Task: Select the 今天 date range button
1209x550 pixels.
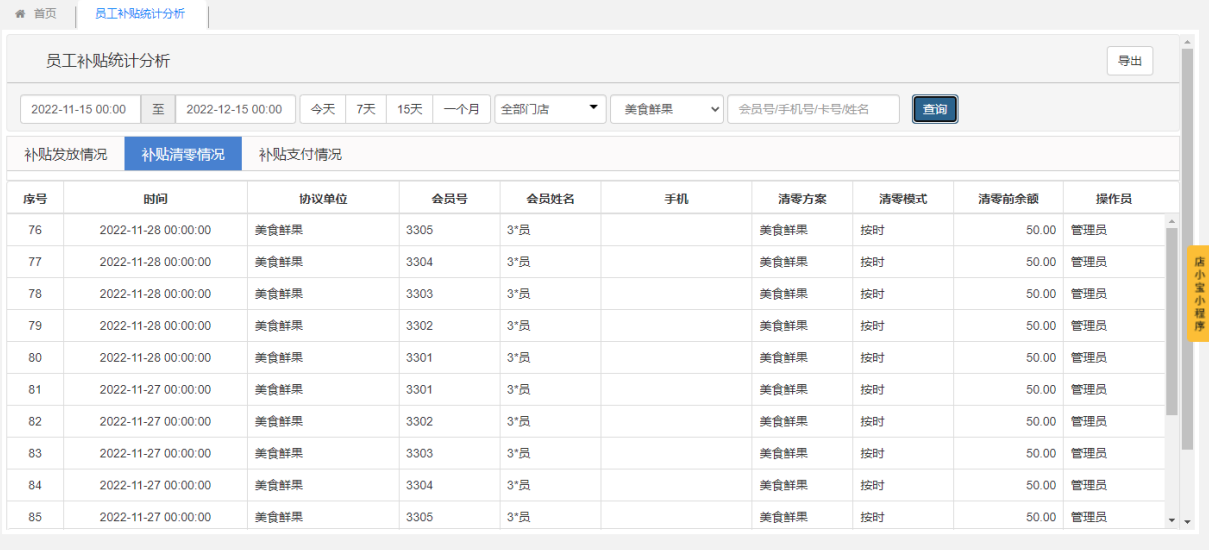Action: (x=323, y=109)
